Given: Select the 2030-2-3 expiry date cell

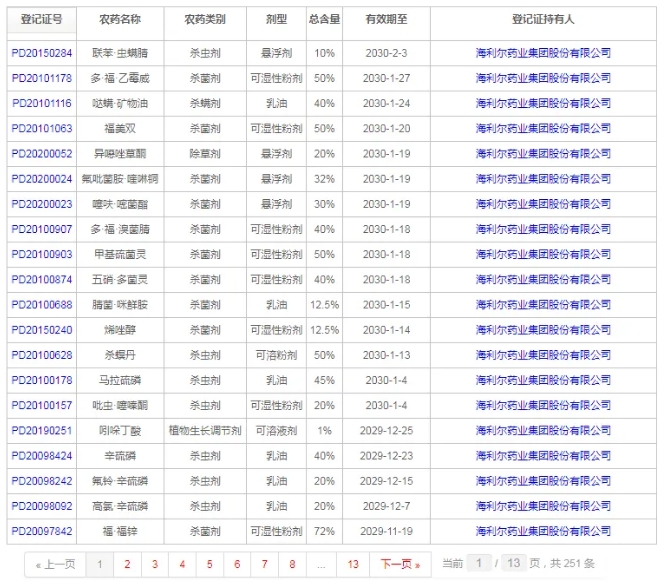Looking at the screenshot, I should tap(386, 53).
